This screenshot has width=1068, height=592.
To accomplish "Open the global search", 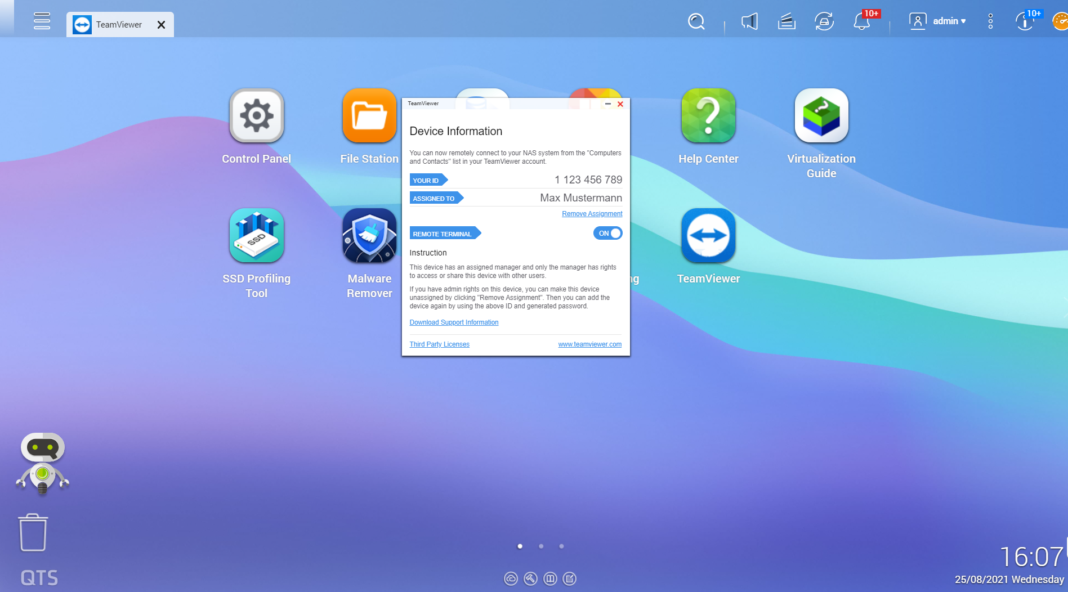I will click(696, 20).
